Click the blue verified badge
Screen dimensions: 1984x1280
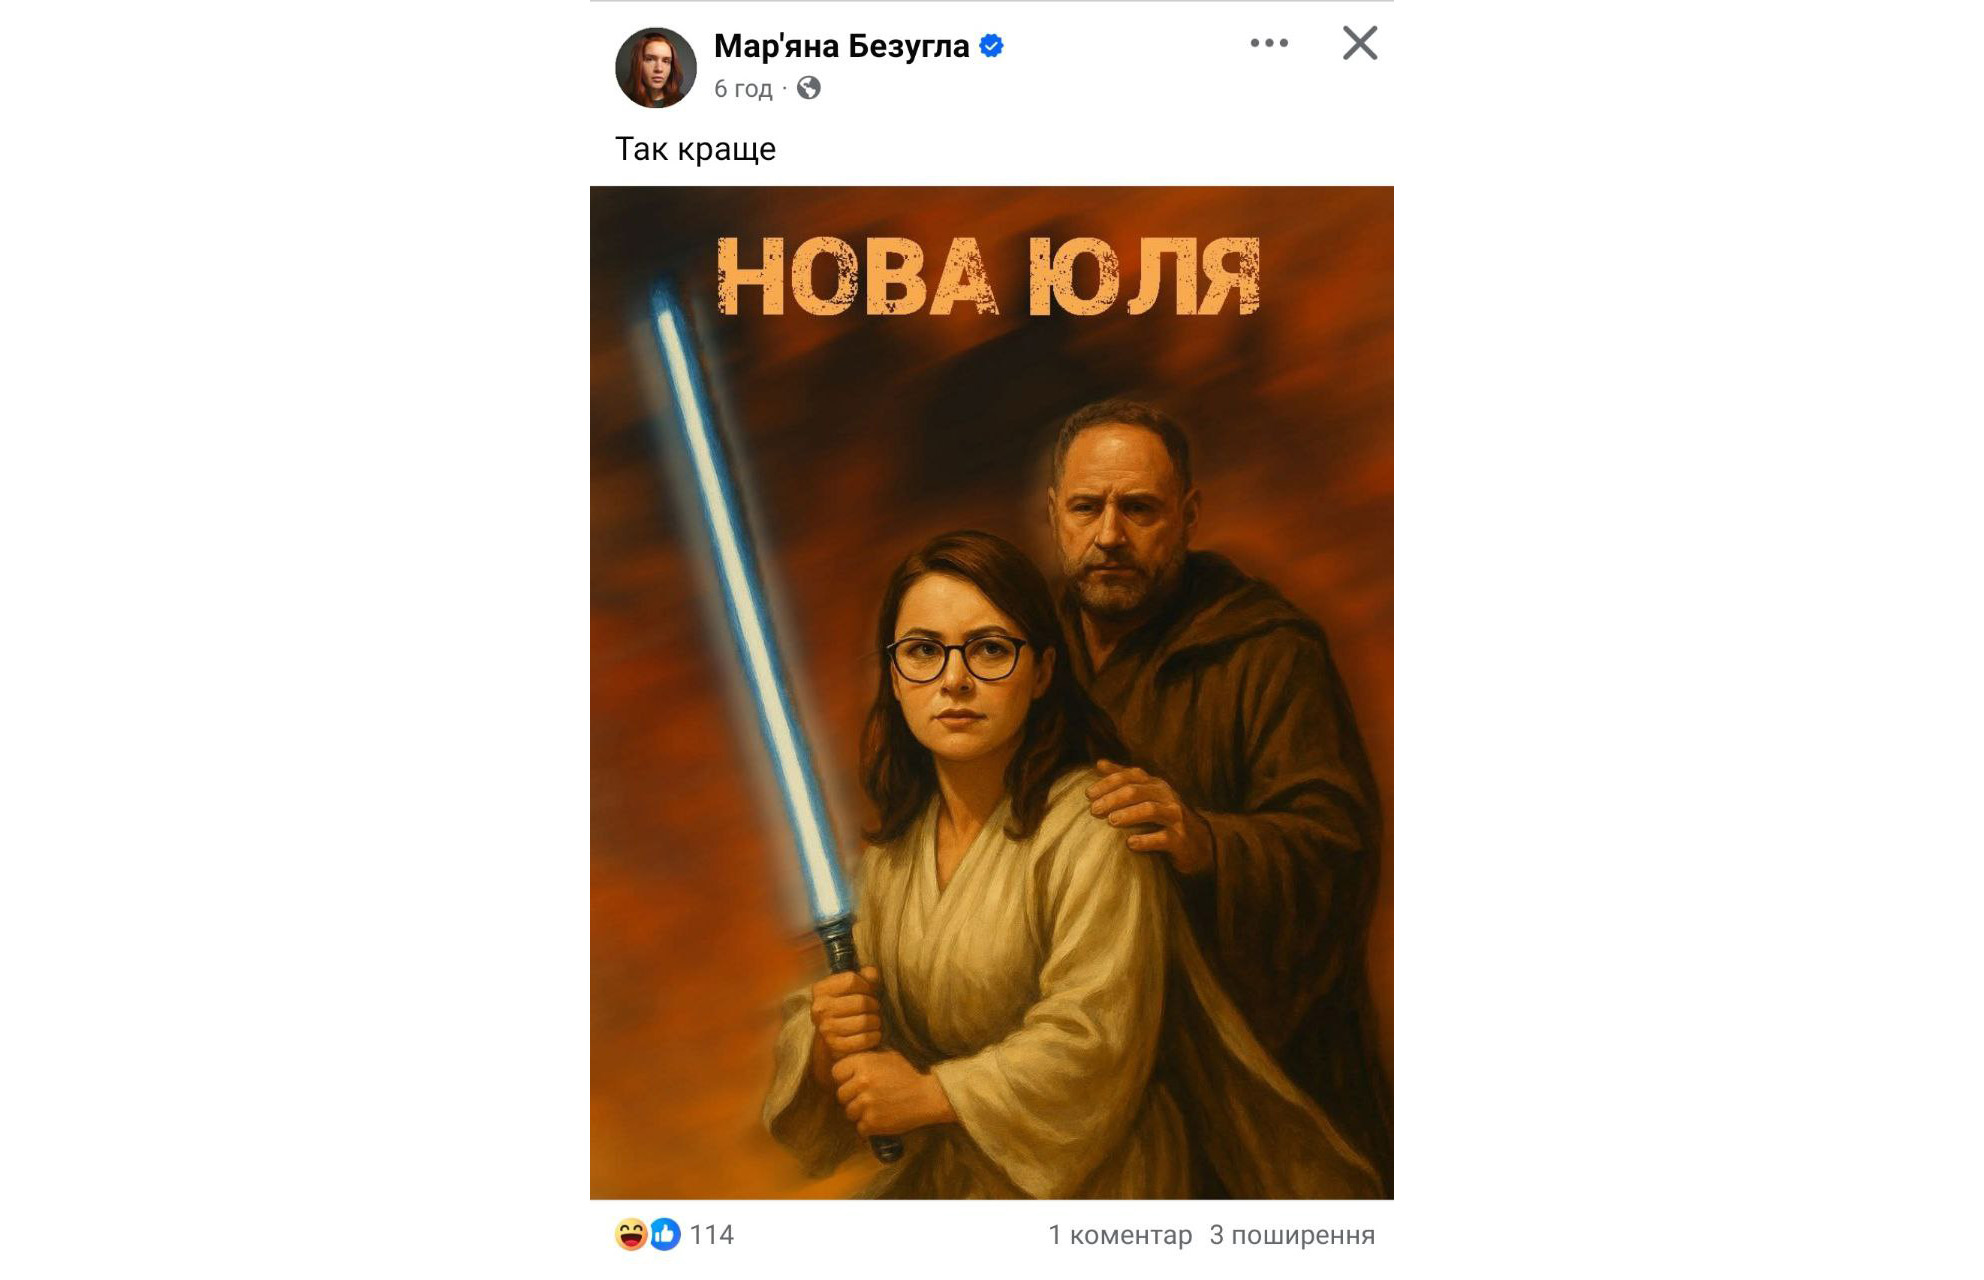pyautogui.click(x=991, y=46)
